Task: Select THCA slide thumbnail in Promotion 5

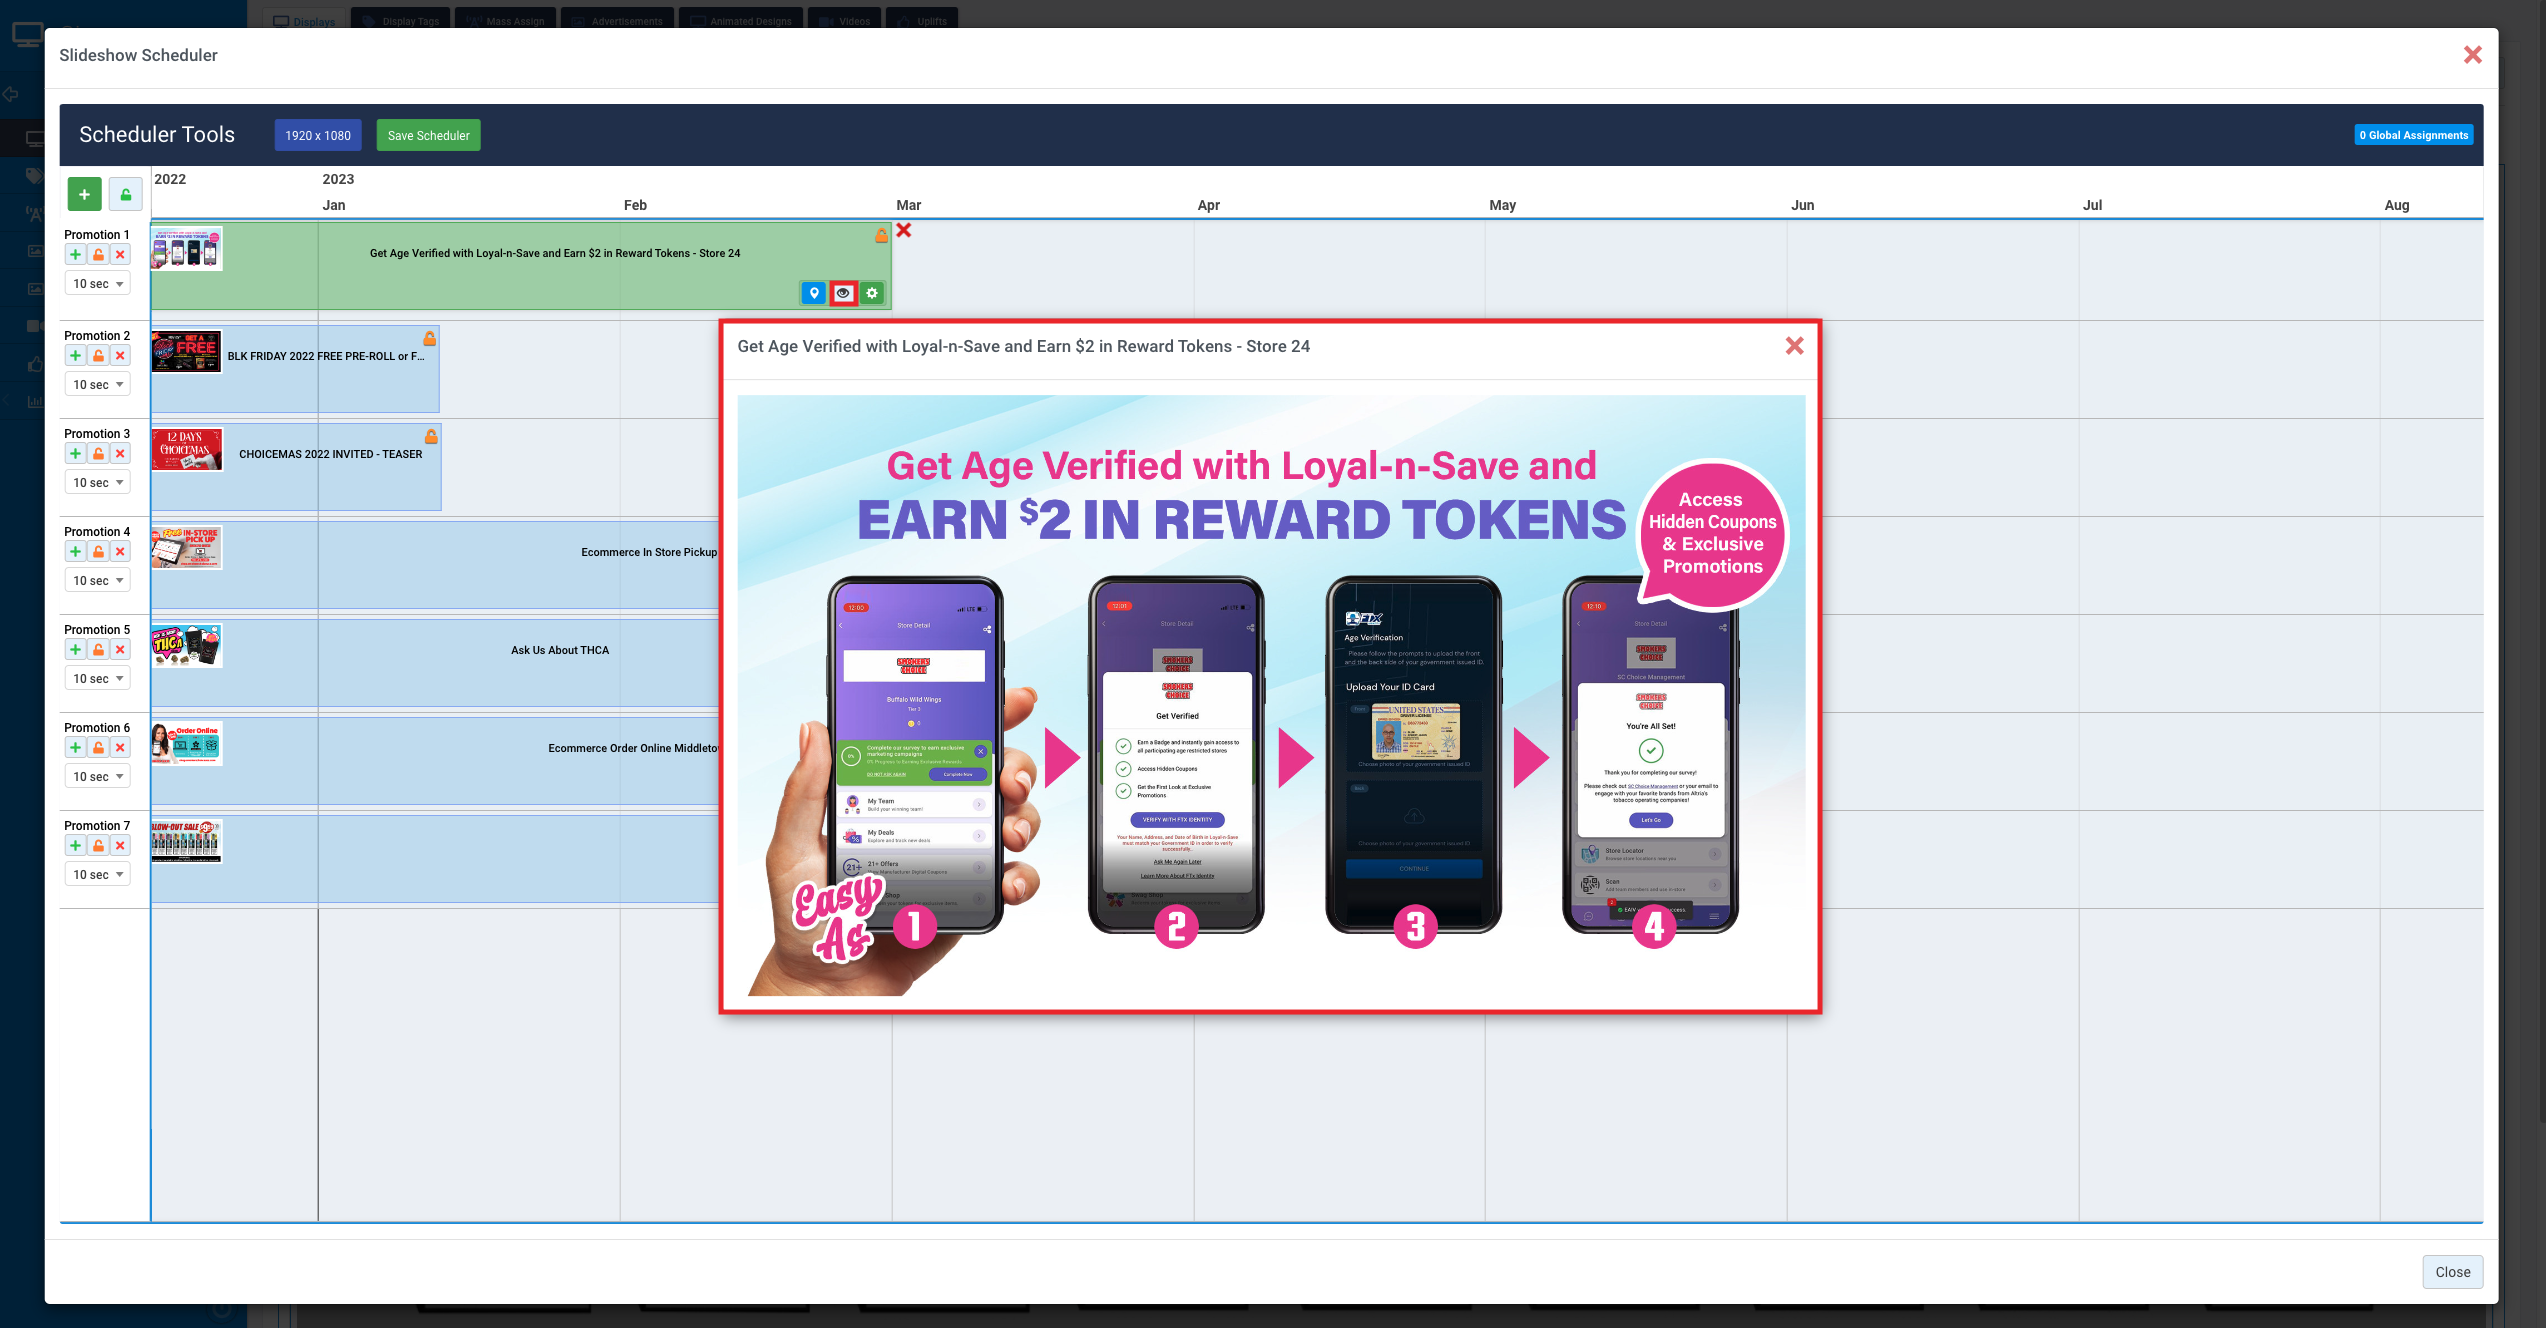Action: (x=187, y=645)
